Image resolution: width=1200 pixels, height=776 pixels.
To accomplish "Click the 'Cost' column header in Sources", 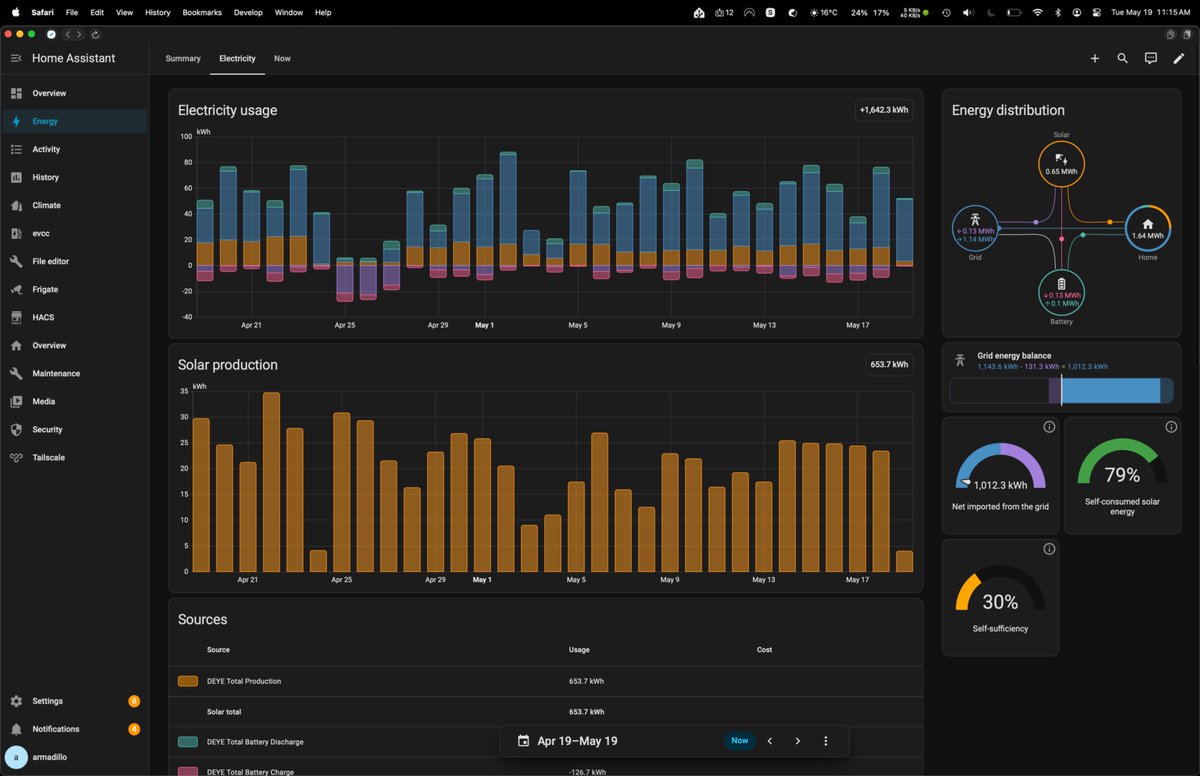I will coord(764,650).
